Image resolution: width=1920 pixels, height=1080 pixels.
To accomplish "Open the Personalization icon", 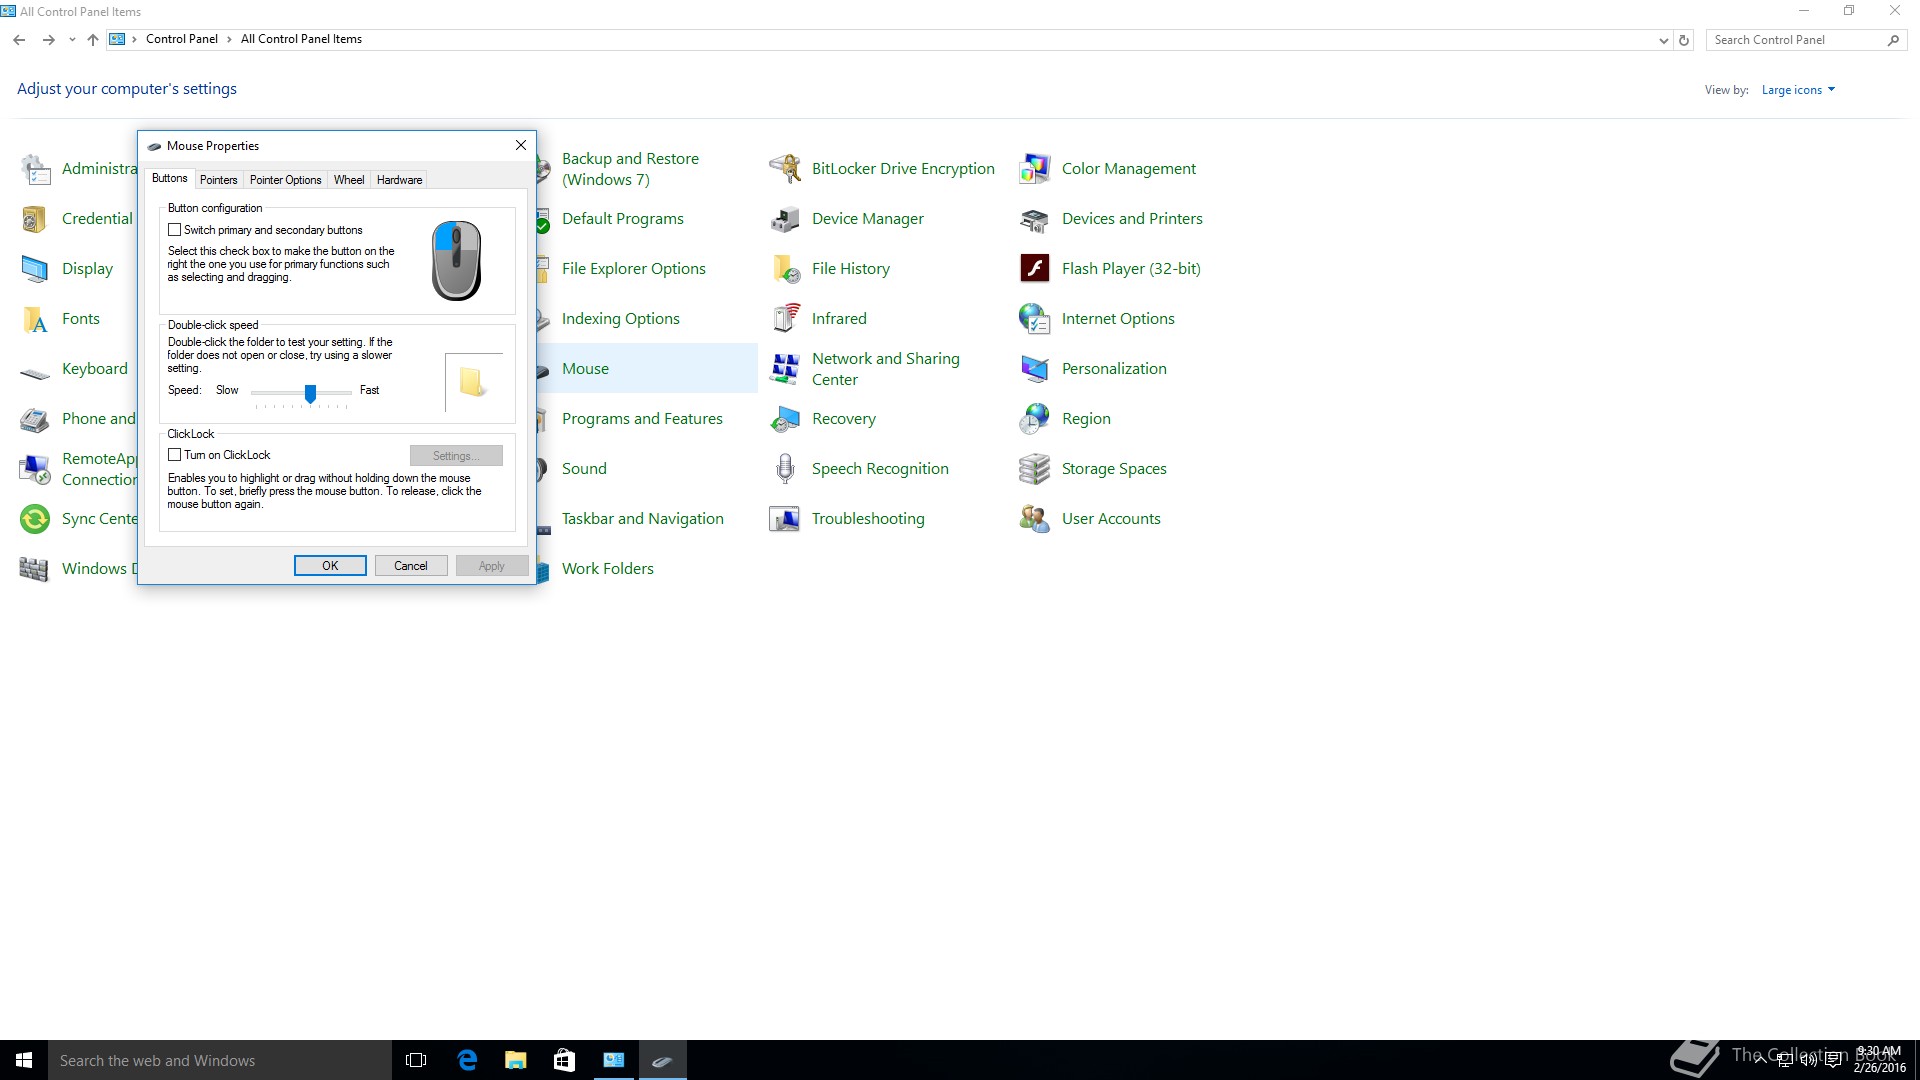I will [1035, 369].
